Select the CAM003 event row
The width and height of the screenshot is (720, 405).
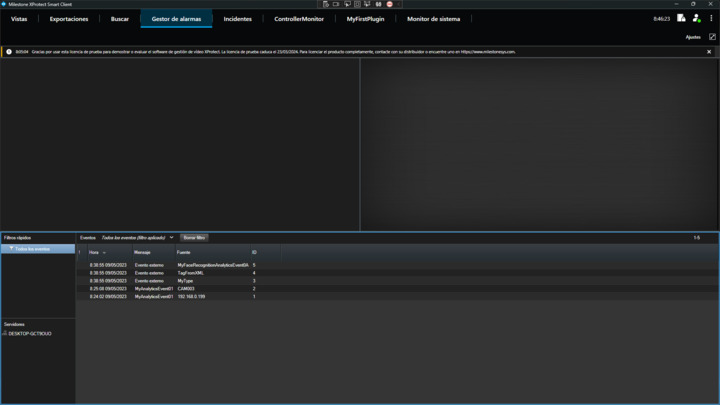tap(186, 289)
